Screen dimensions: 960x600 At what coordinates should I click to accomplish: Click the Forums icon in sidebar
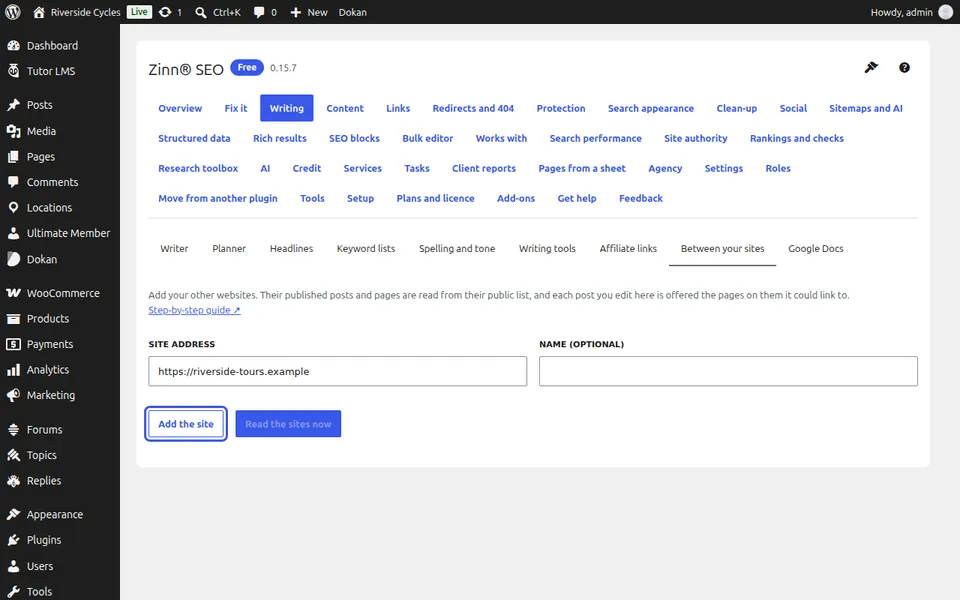pyautogui.click(x=13, y=430)
